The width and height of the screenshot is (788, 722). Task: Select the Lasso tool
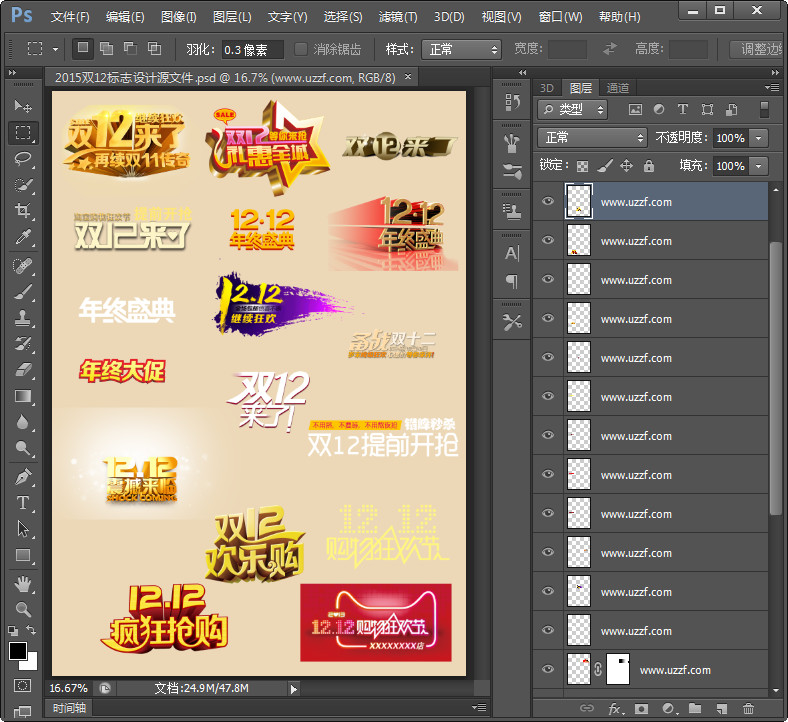[x=23, y=158]
